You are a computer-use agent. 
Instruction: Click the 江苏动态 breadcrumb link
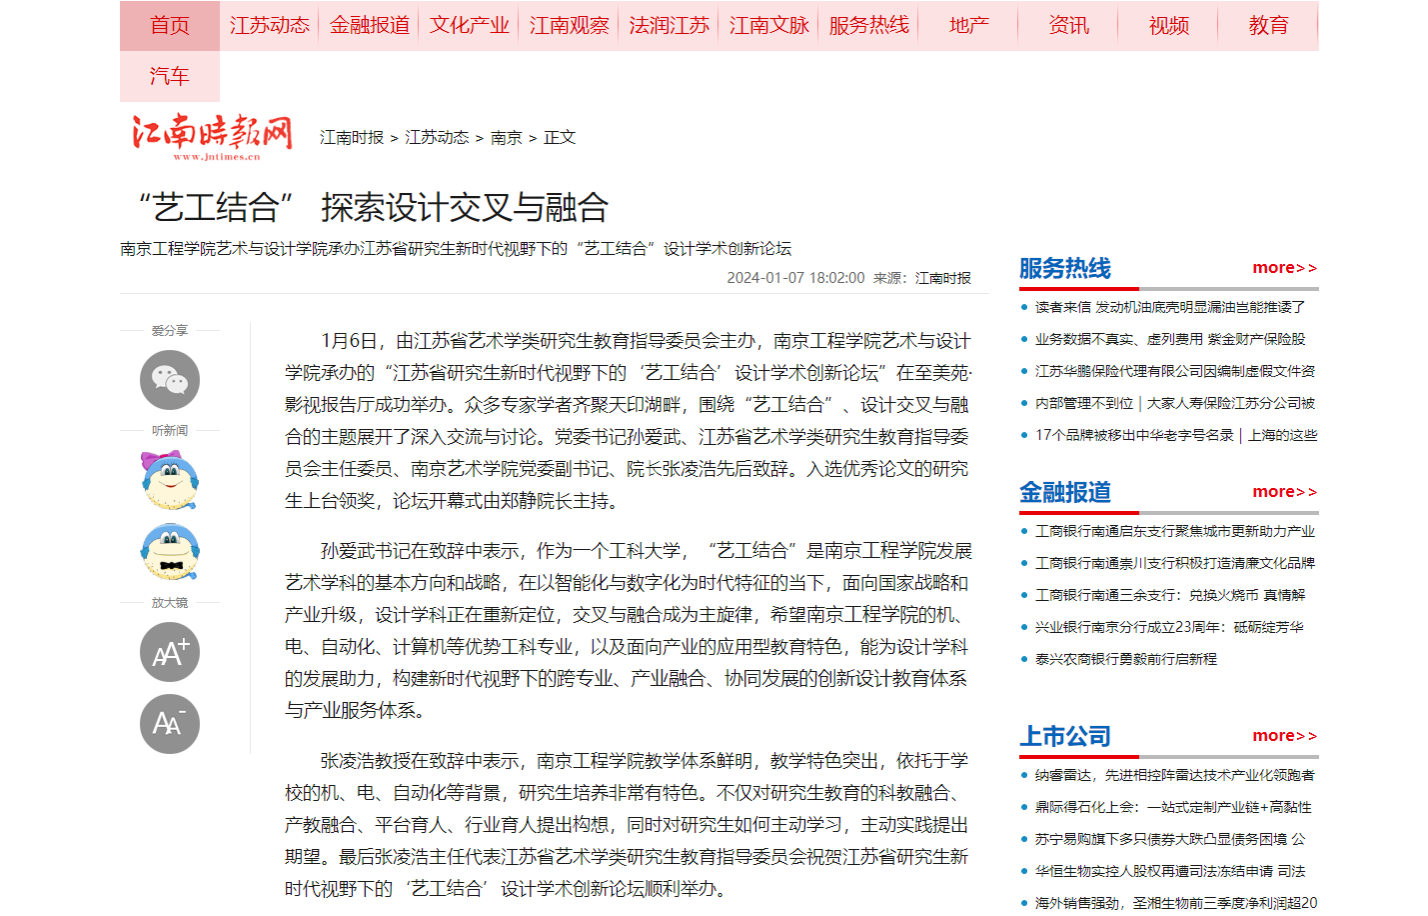pos(436,138)
